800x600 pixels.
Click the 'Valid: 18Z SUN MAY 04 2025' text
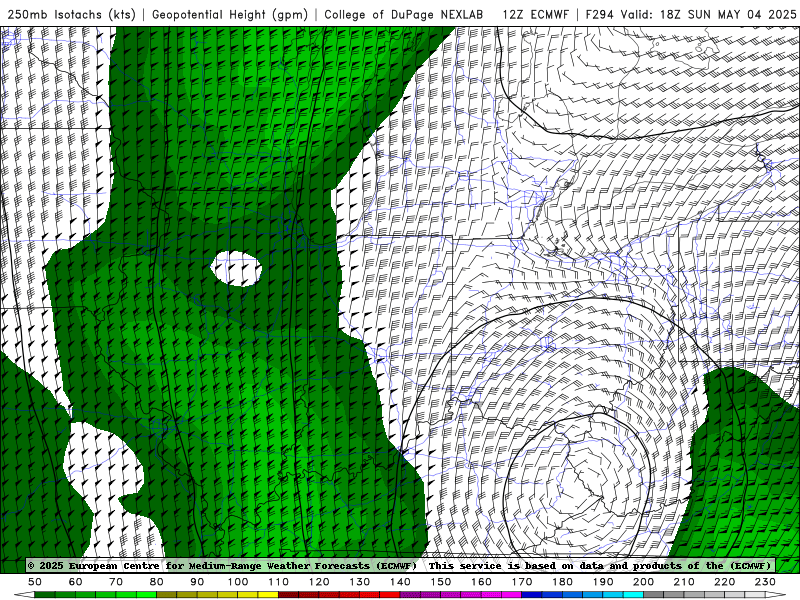pos(709,15)
